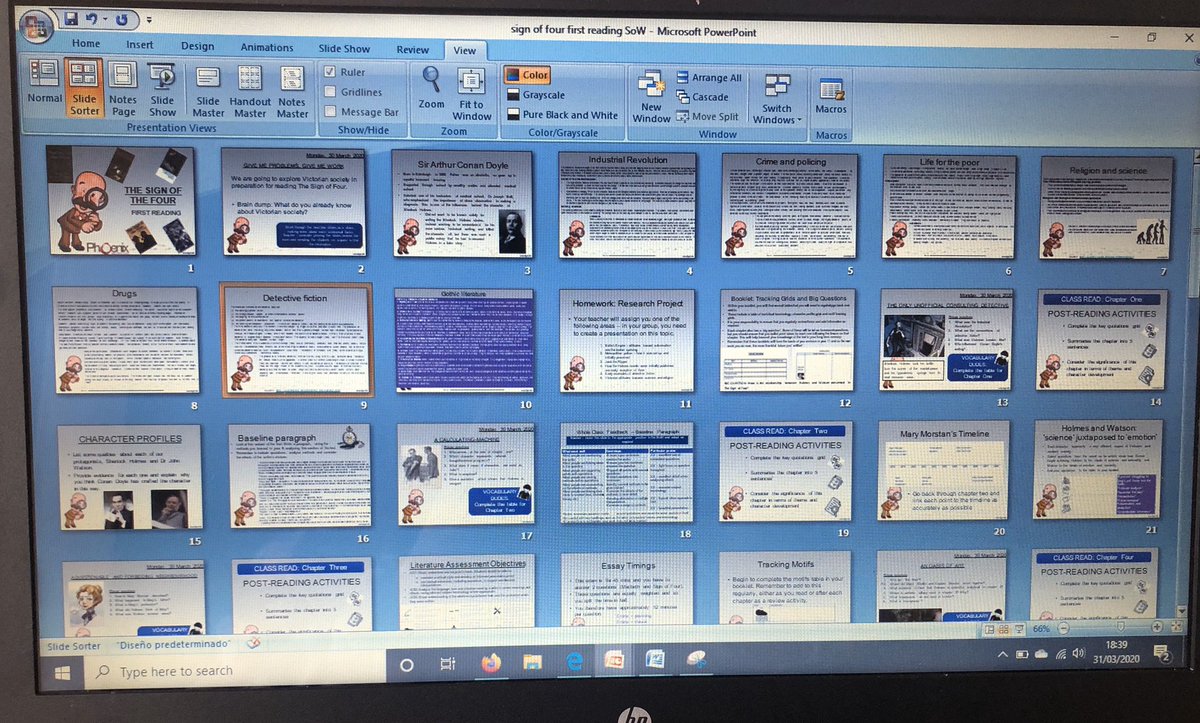
Task: Redo the last action
Action: click(x=122, y=19)
